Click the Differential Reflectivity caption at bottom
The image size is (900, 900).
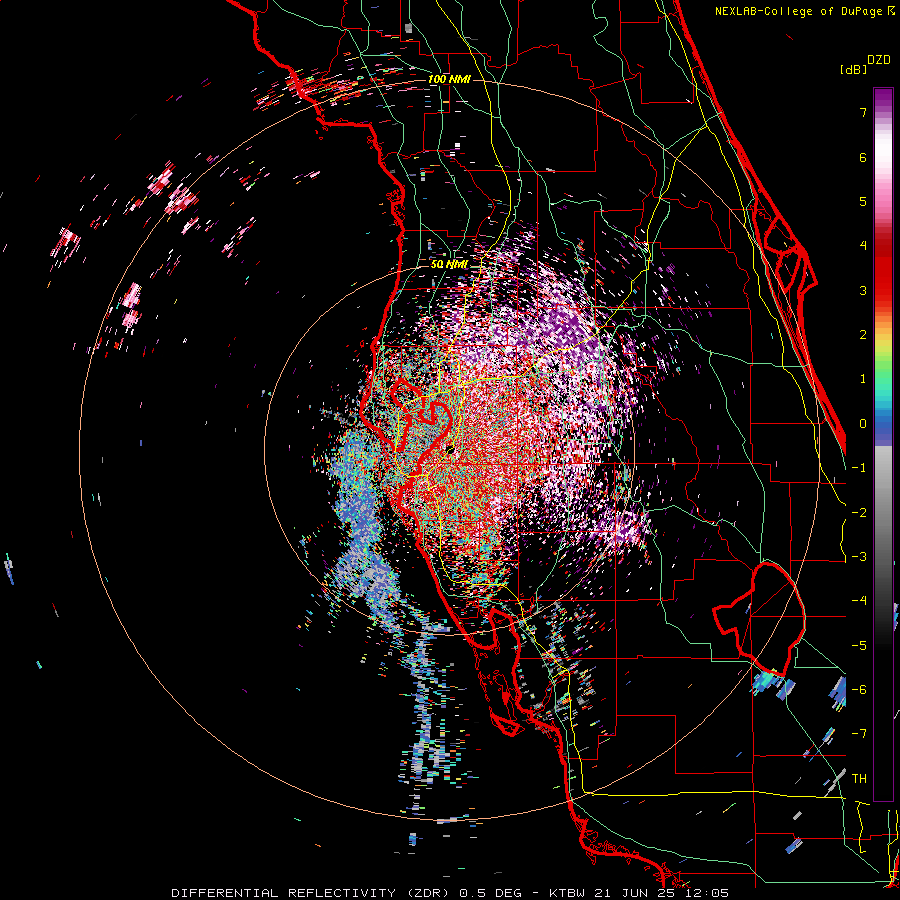pyautogui.click(x=450, y=893)
